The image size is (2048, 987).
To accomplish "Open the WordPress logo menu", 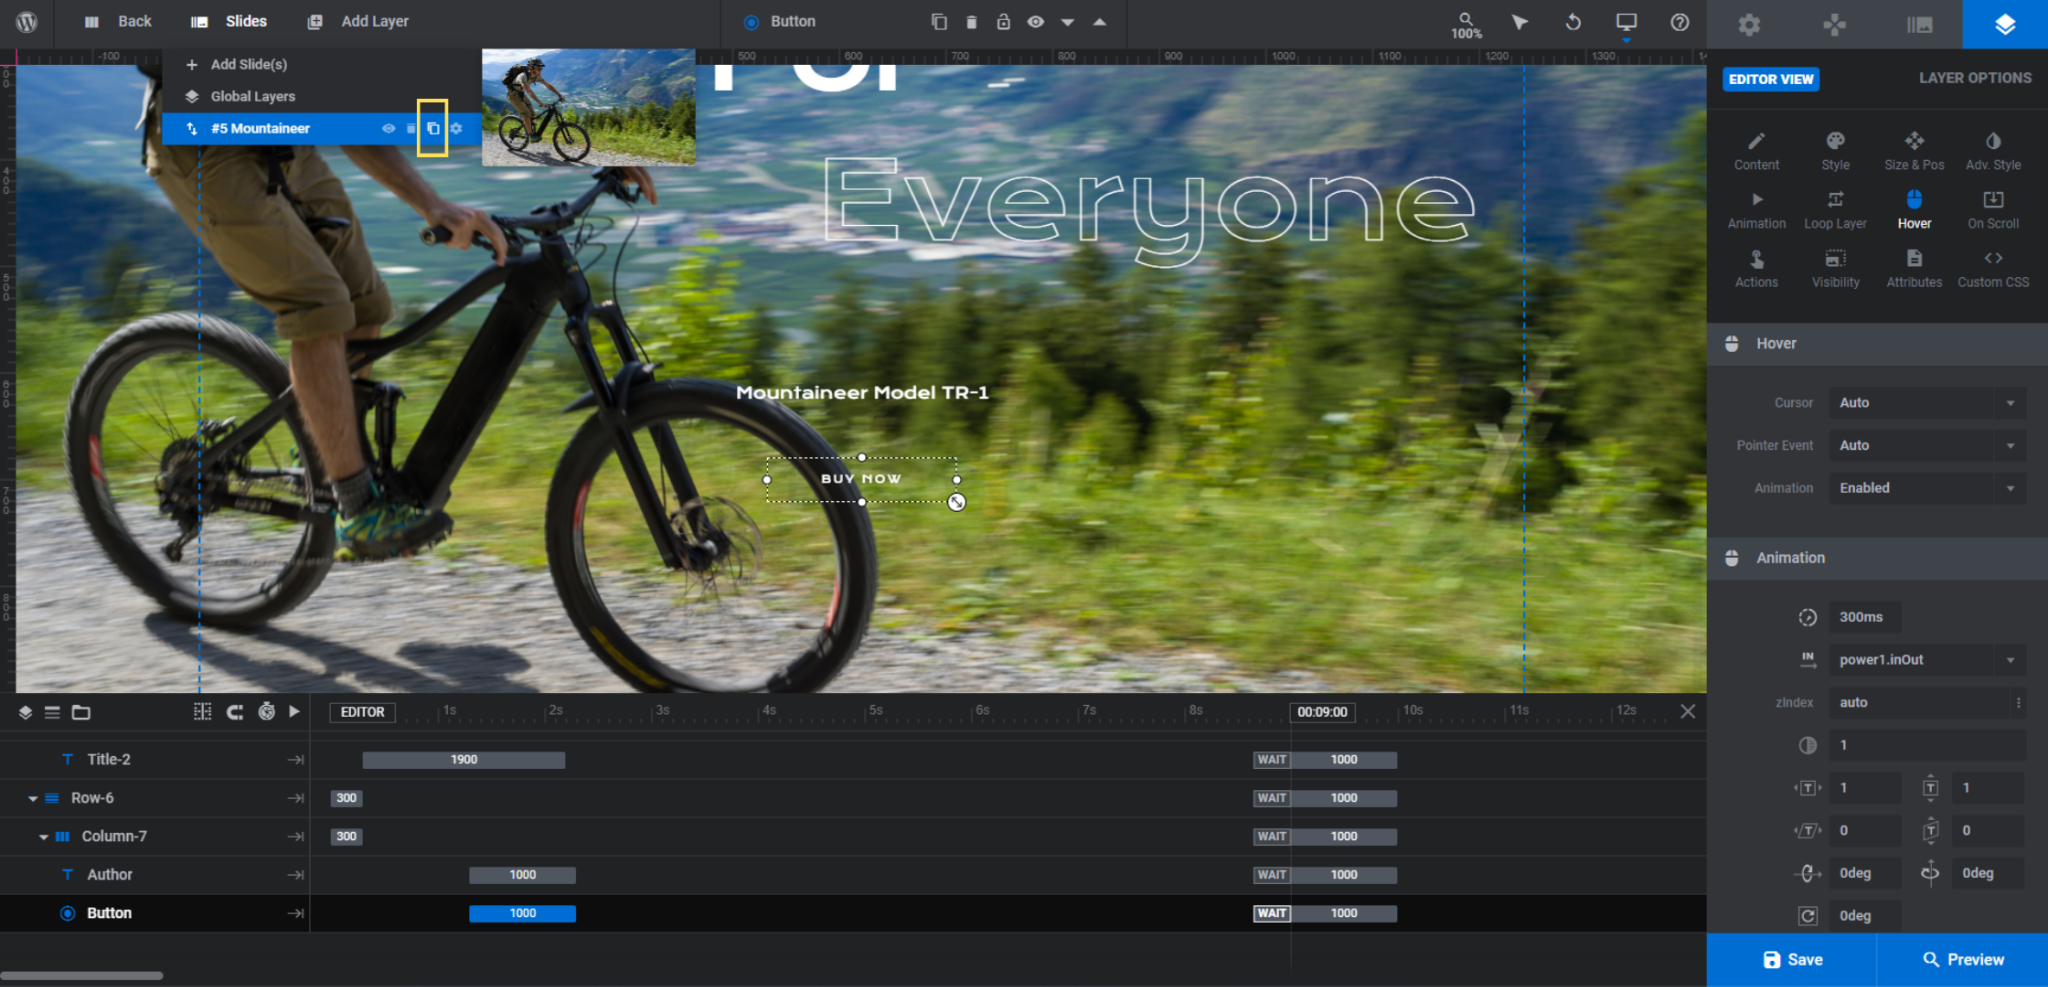I will coord(27,21).
